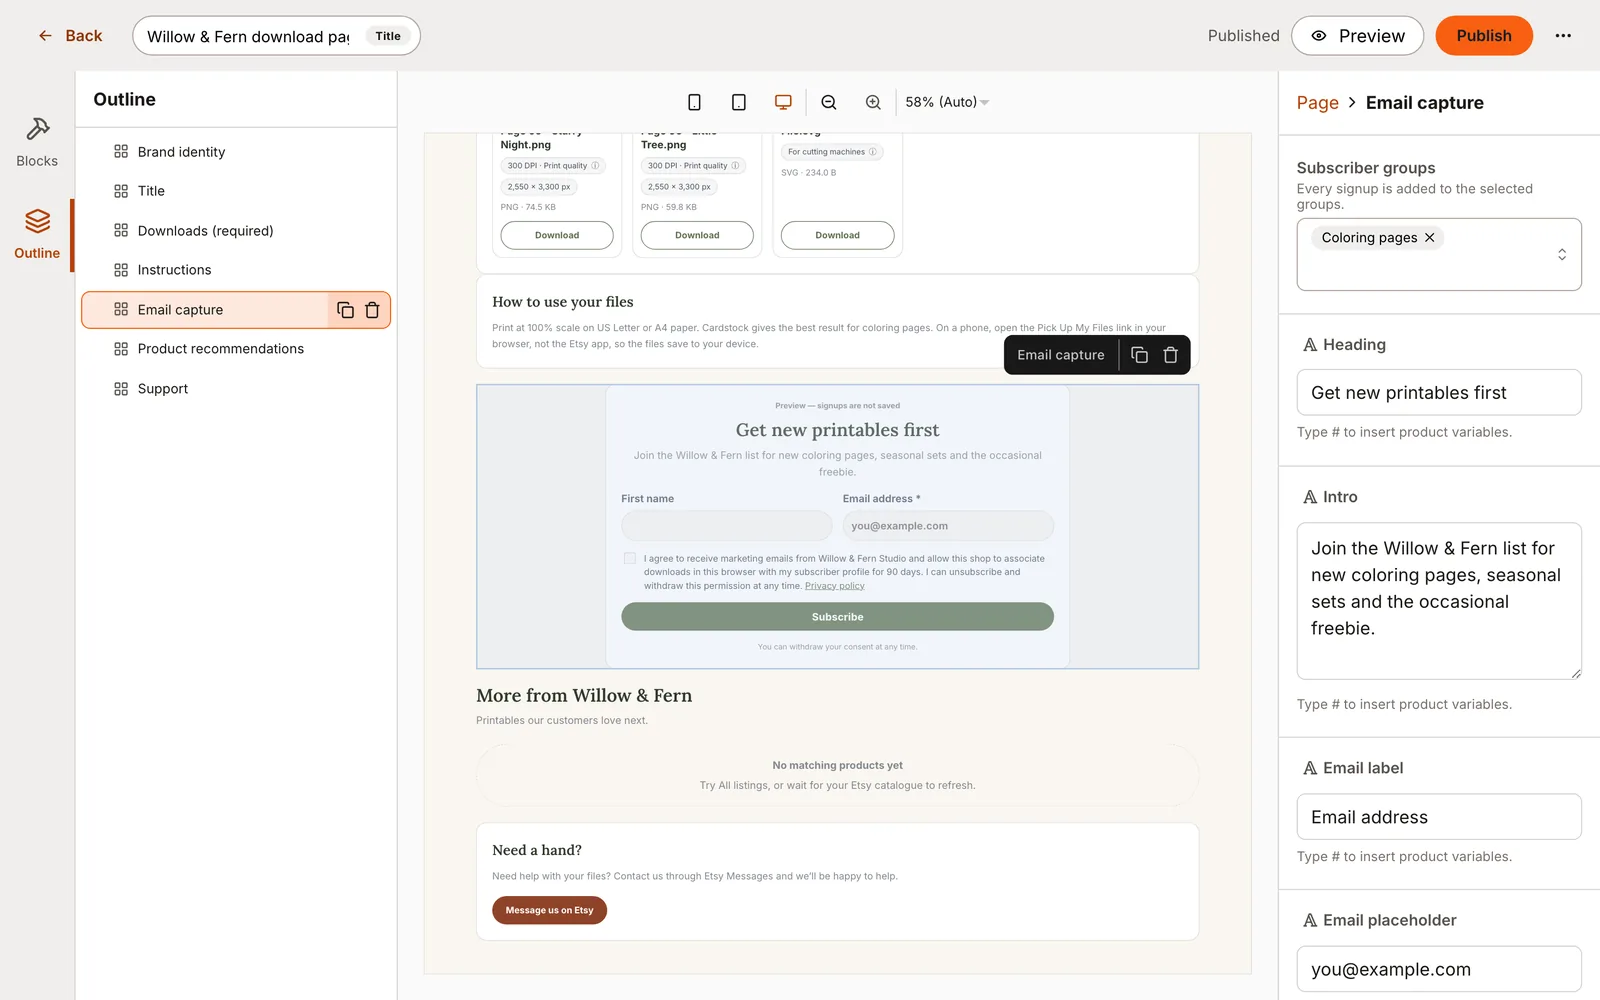Viewport: 1600px width, 1000px height.
Task: Edit the Heading text field
Action: pyautogui.click(x=1439, y=393)
